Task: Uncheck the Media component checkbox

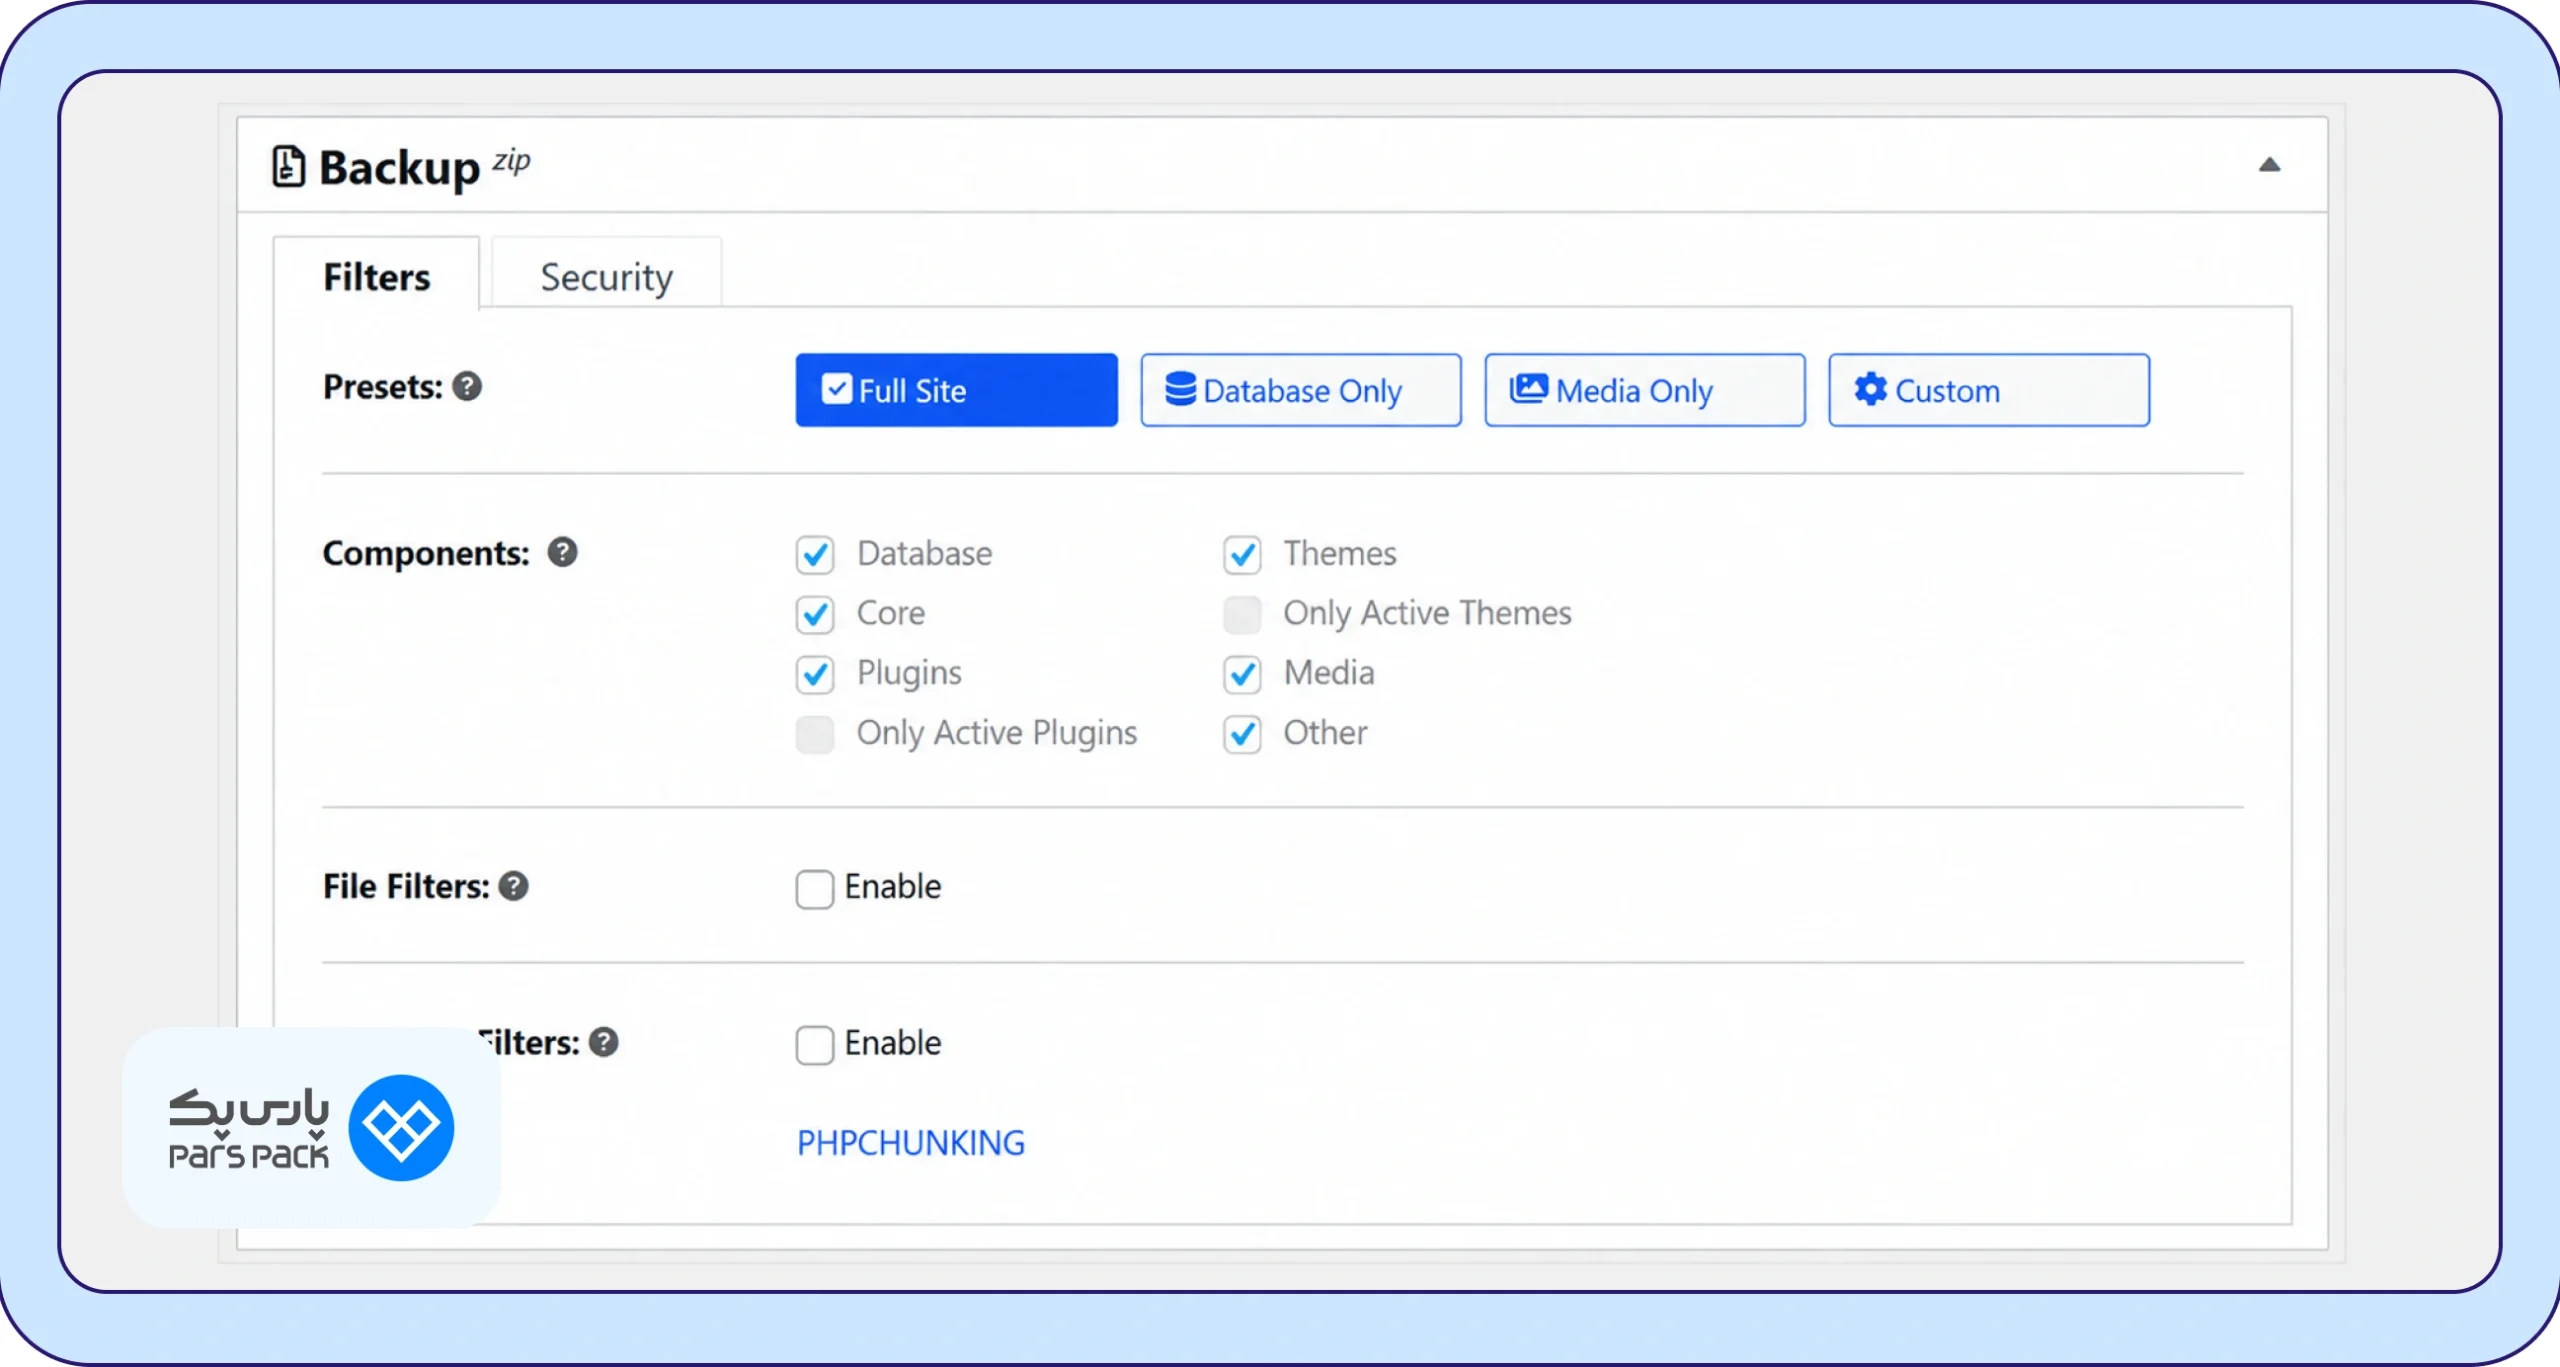Action: point(1241,674)
